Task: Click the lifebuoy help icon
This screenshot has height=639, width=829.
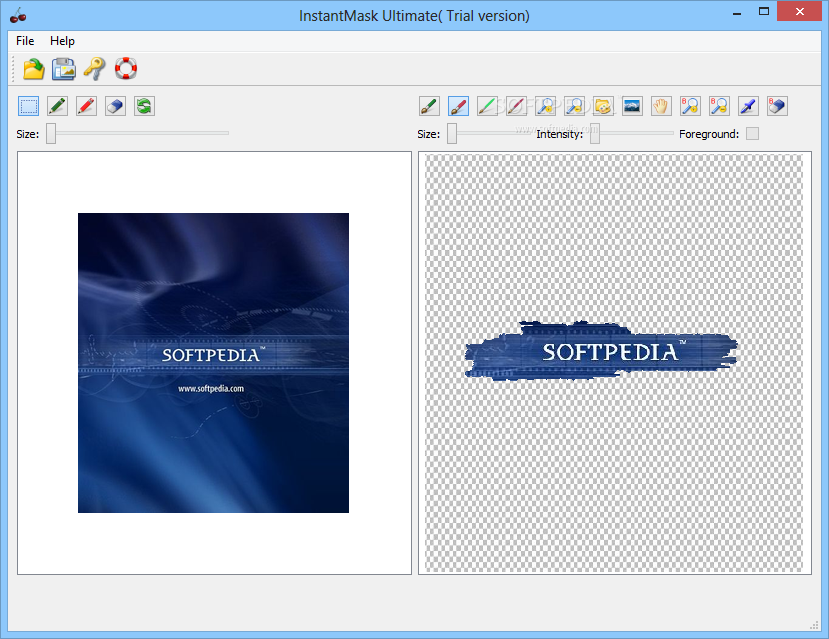Action: (126, 68)
